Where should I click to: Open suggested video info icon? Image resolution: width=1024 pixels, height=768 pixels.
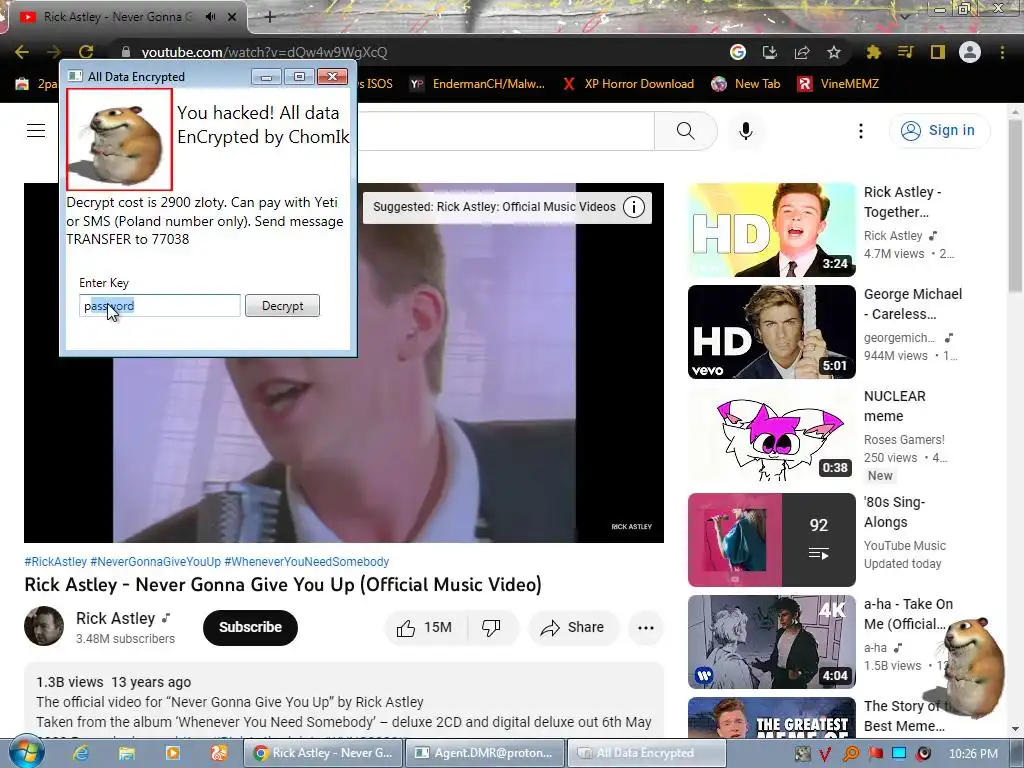tap(633, 207)
